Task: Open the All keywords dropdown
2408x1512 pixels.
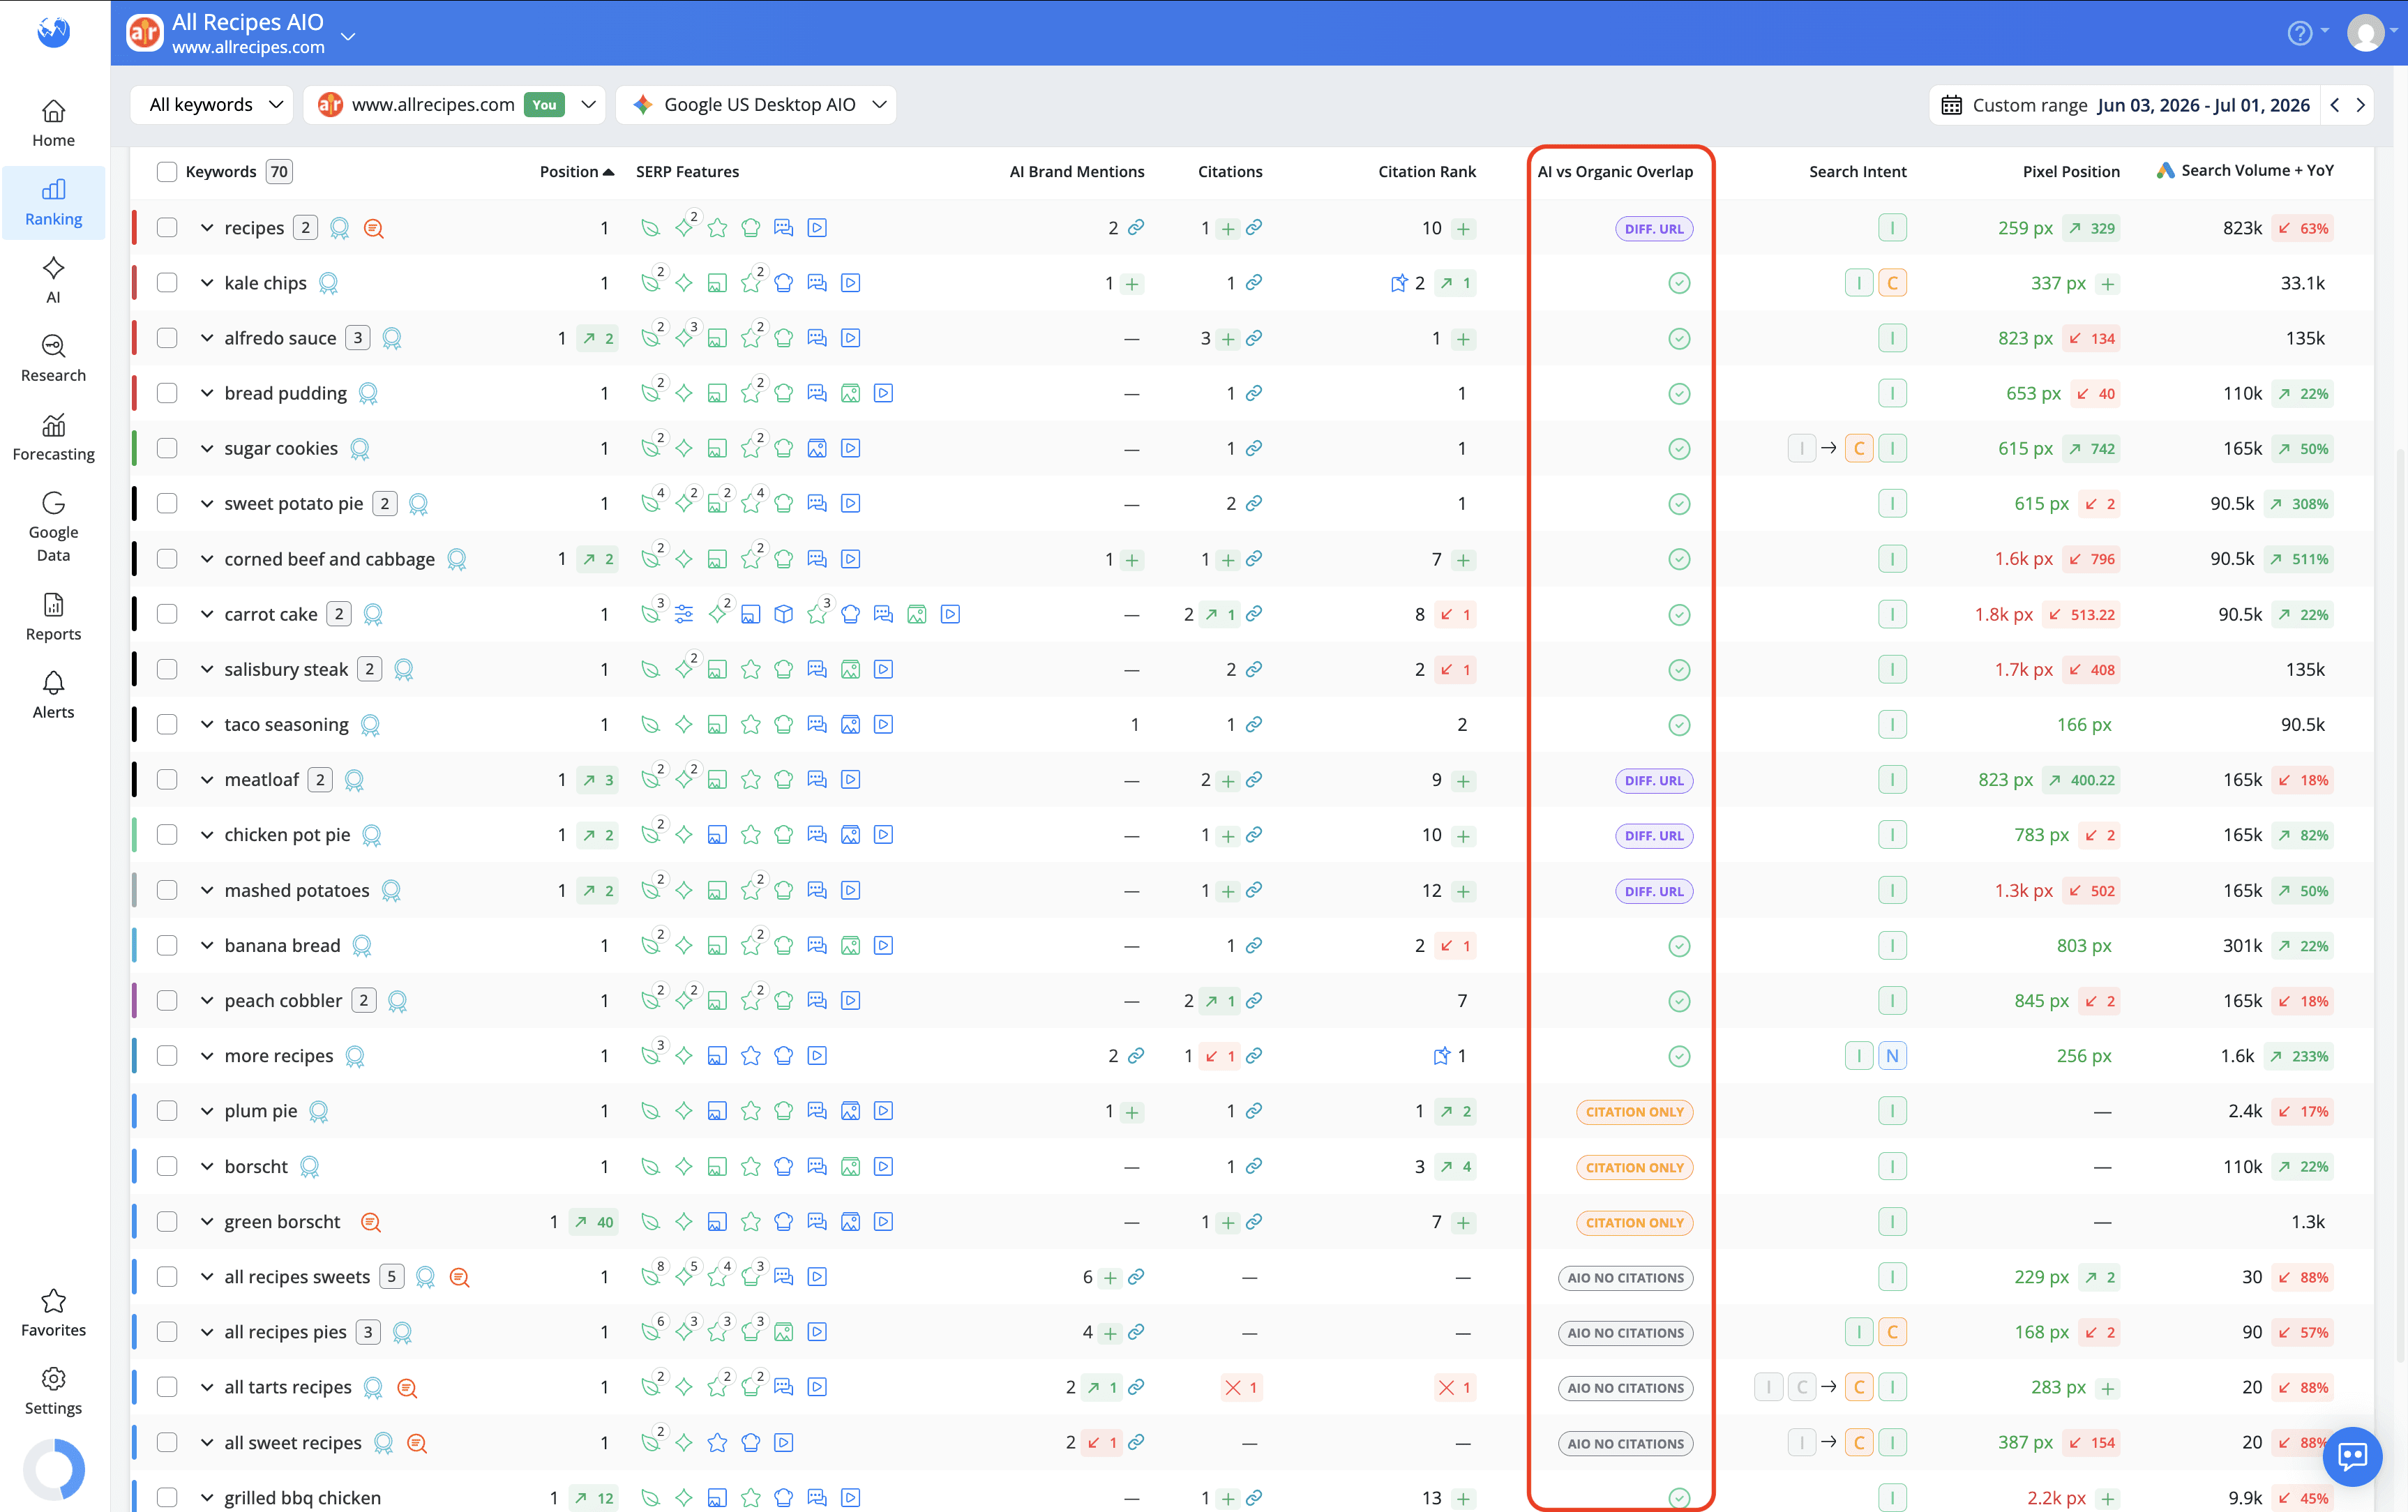Action: (212, 105)
